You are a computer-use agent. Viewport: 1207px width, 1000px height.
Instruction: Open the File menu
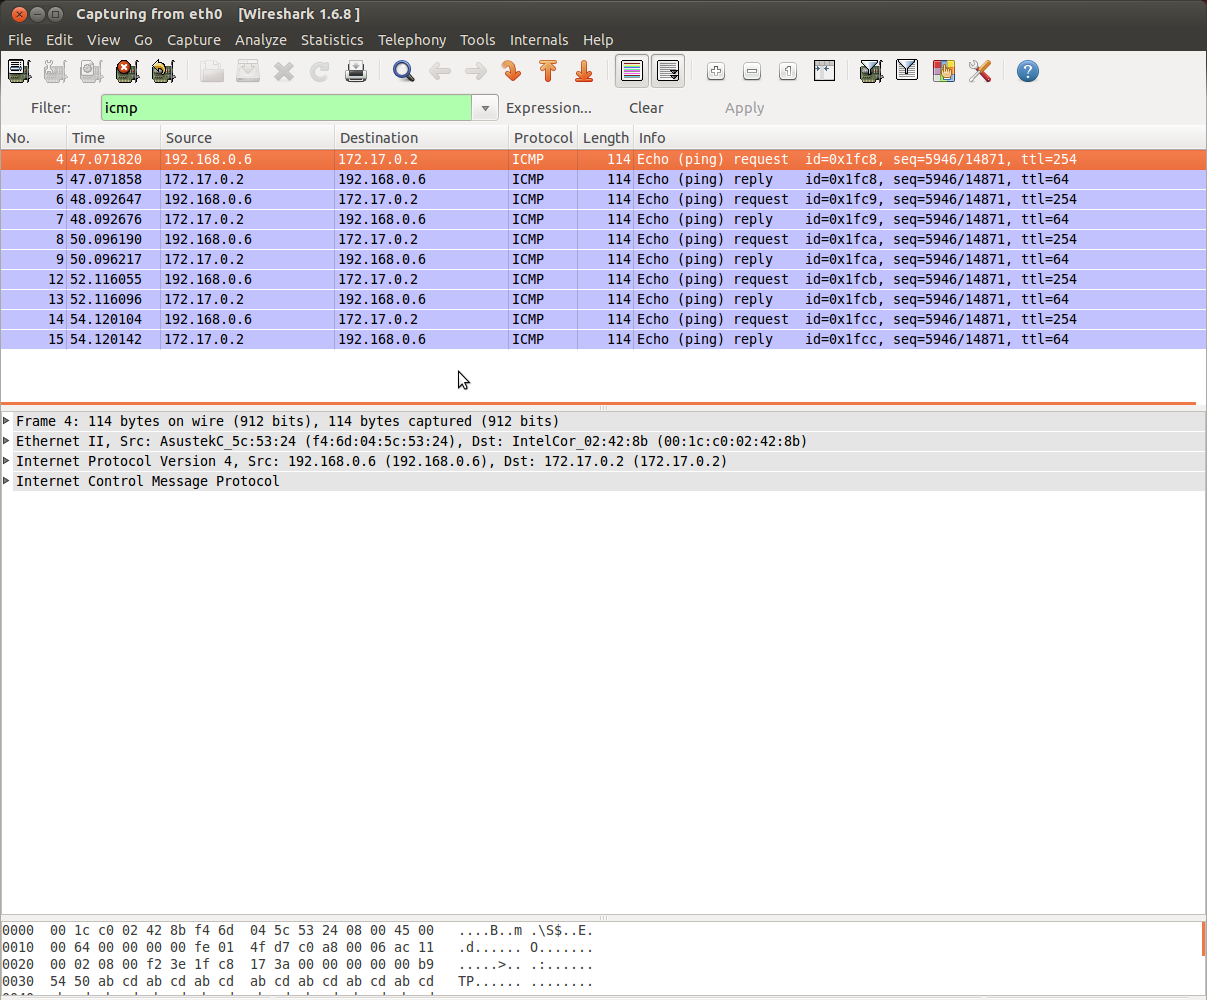coord(20,40)
